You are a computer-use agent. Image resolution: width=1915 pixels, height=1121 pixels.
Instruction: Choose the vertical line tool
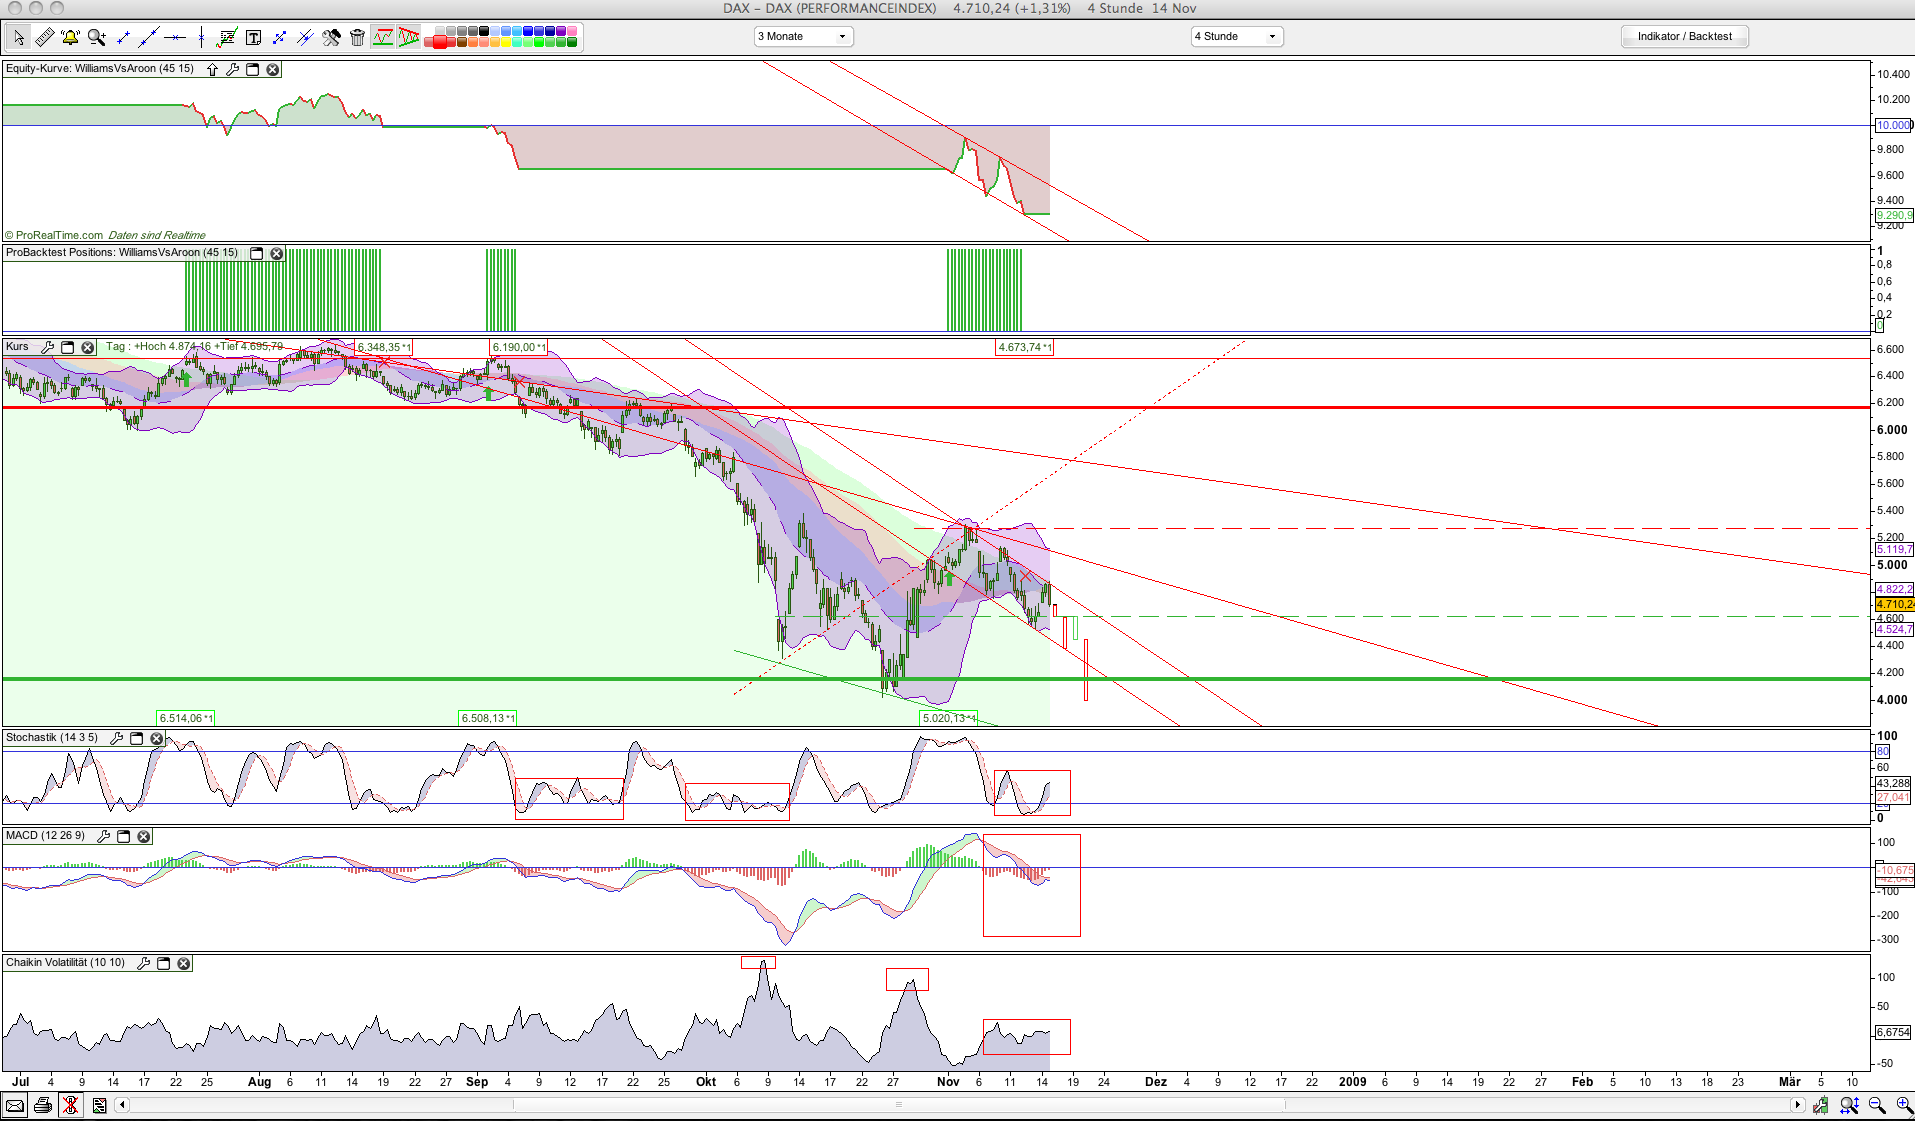pos(201,38)
